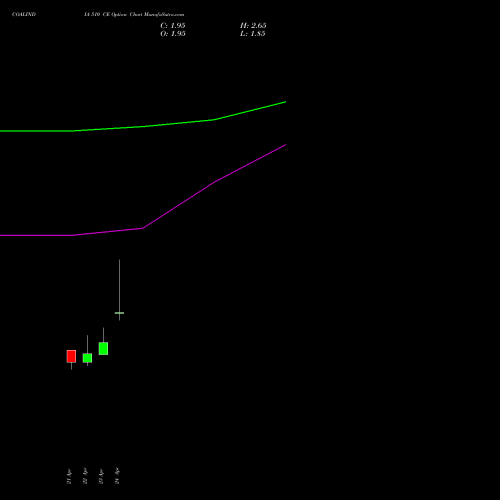
Task: Click the 24 Apr date axis label
Action: click(117, 476)
